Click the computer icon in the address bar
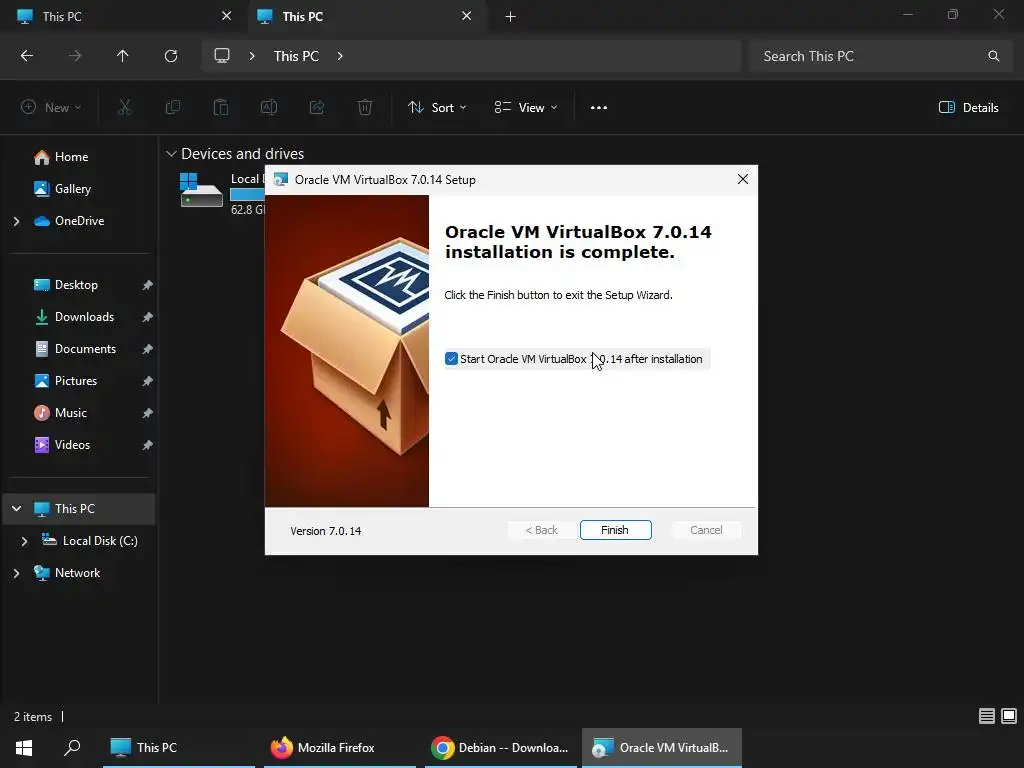 (222, 56)
